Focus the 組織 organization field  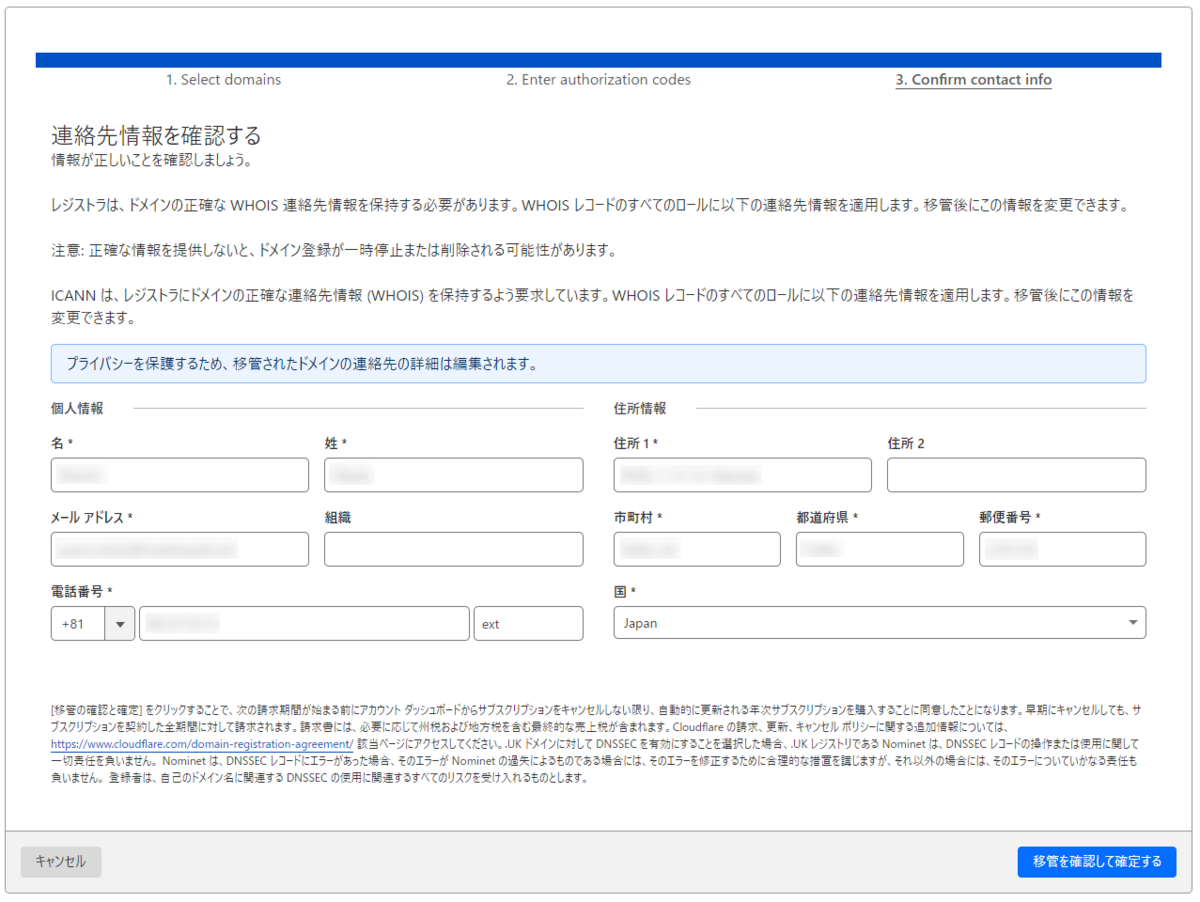tap(454, 549)
